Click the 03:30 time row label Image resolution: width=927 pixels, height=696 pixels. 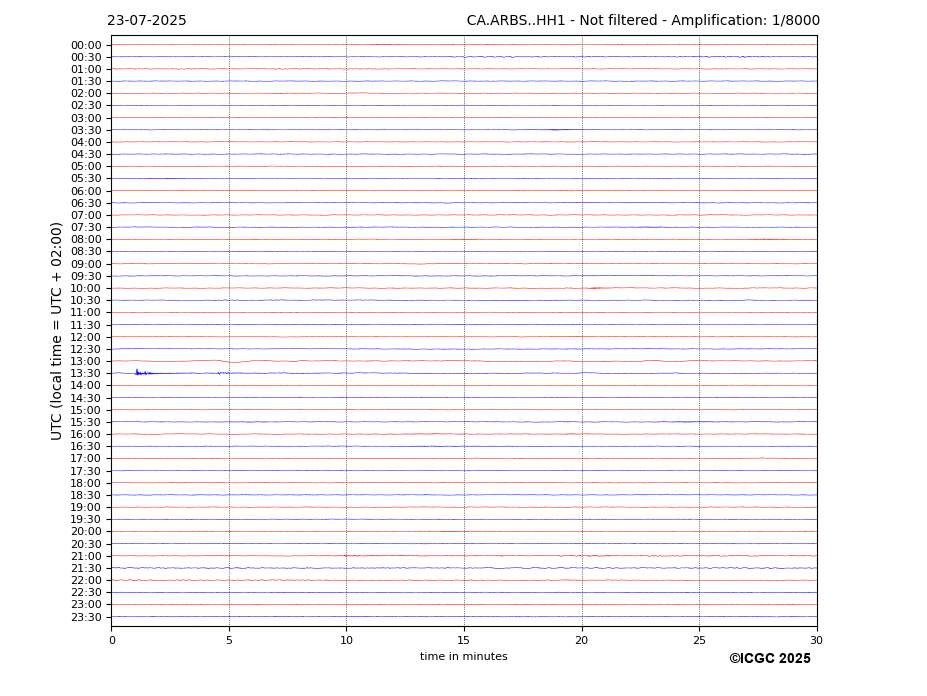pos(86,130)
